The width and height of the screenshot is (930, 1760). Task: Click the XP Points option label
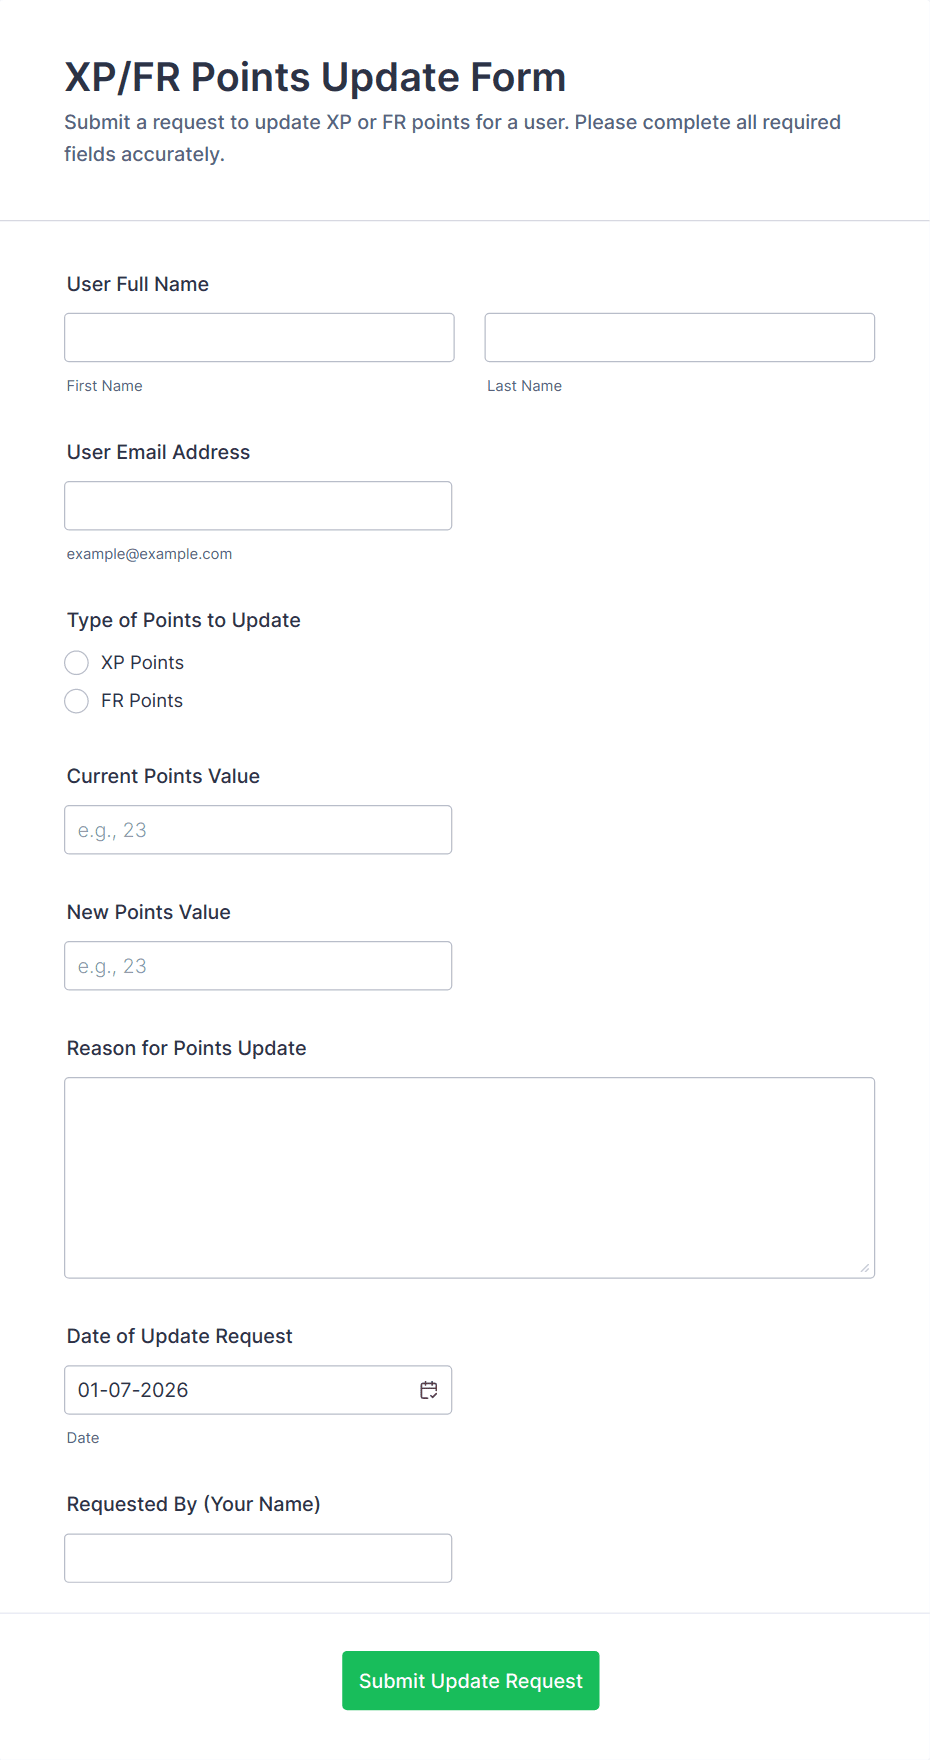click(142, 663)
